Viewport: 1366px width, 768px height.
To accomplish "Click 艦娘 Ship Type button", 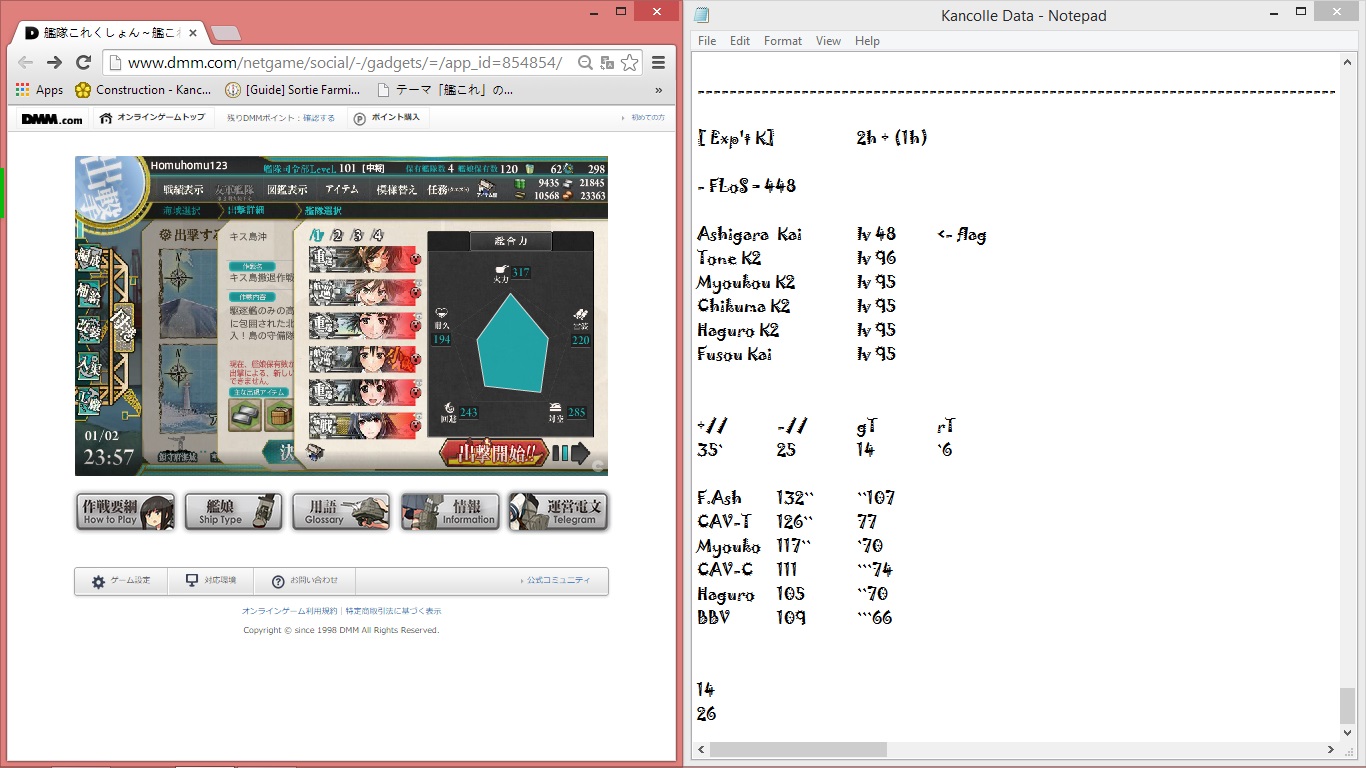I will (x=233, y=512).
